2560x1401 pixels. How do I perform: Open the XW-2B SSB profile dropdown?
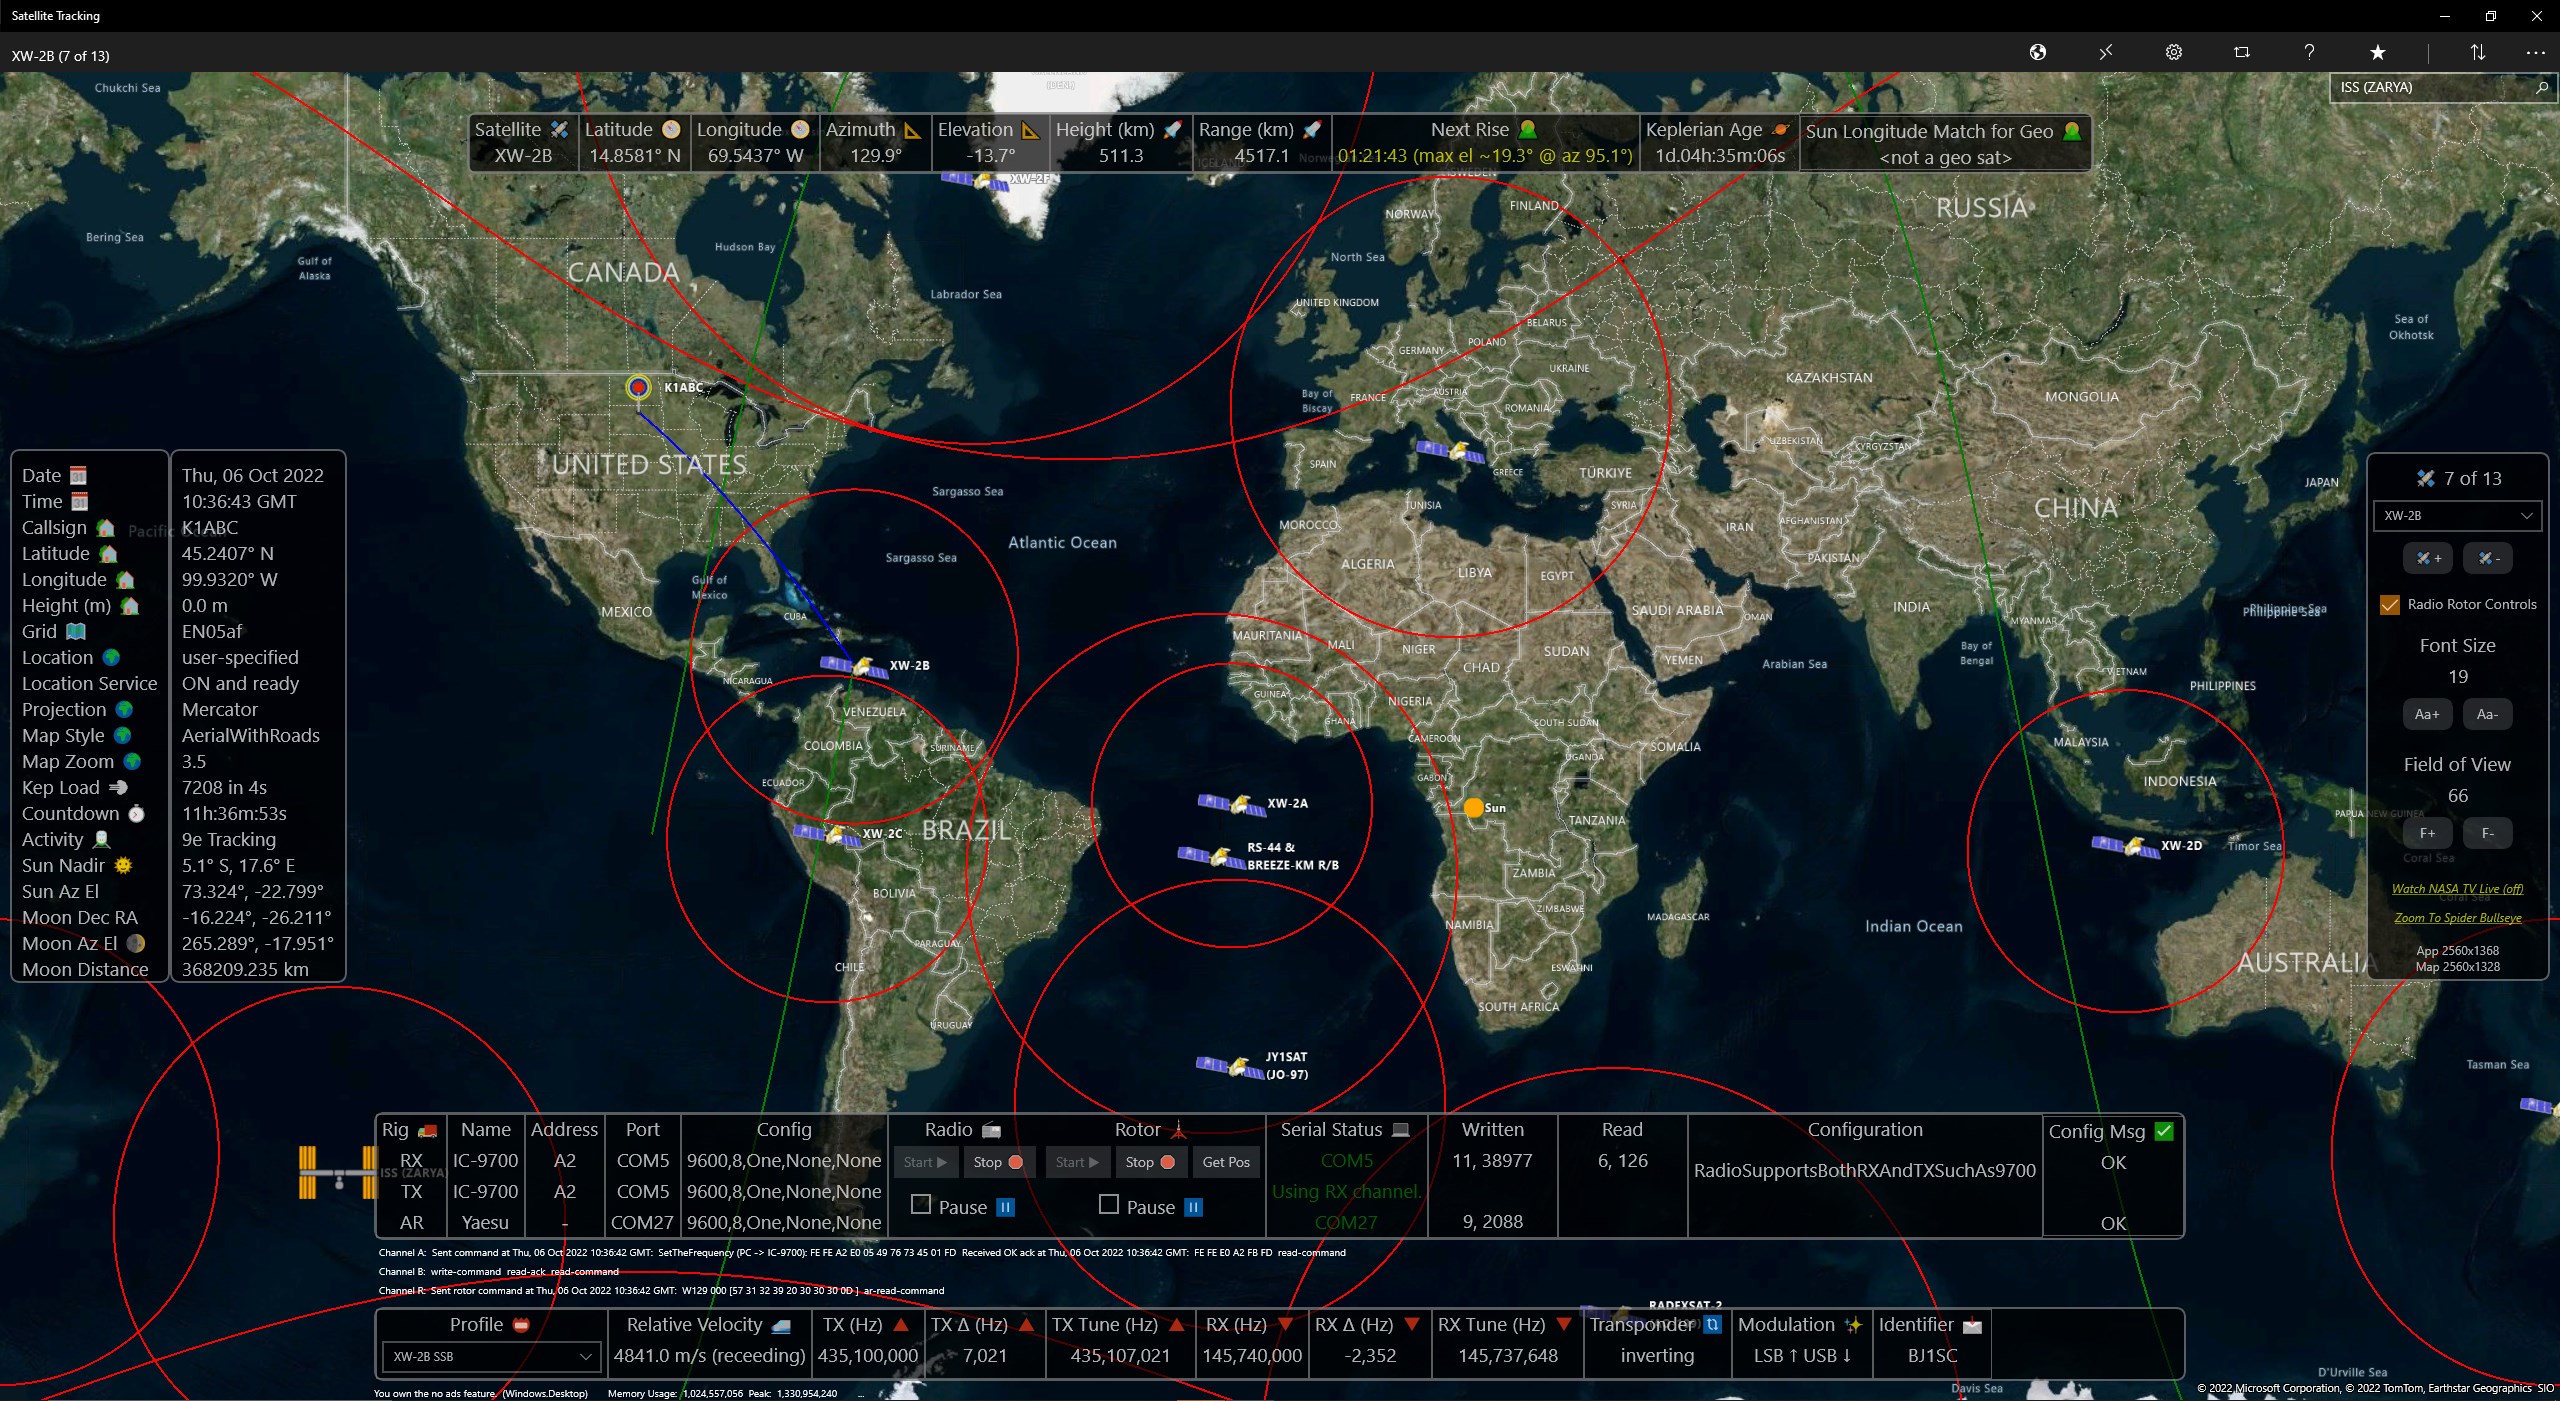488,1357
